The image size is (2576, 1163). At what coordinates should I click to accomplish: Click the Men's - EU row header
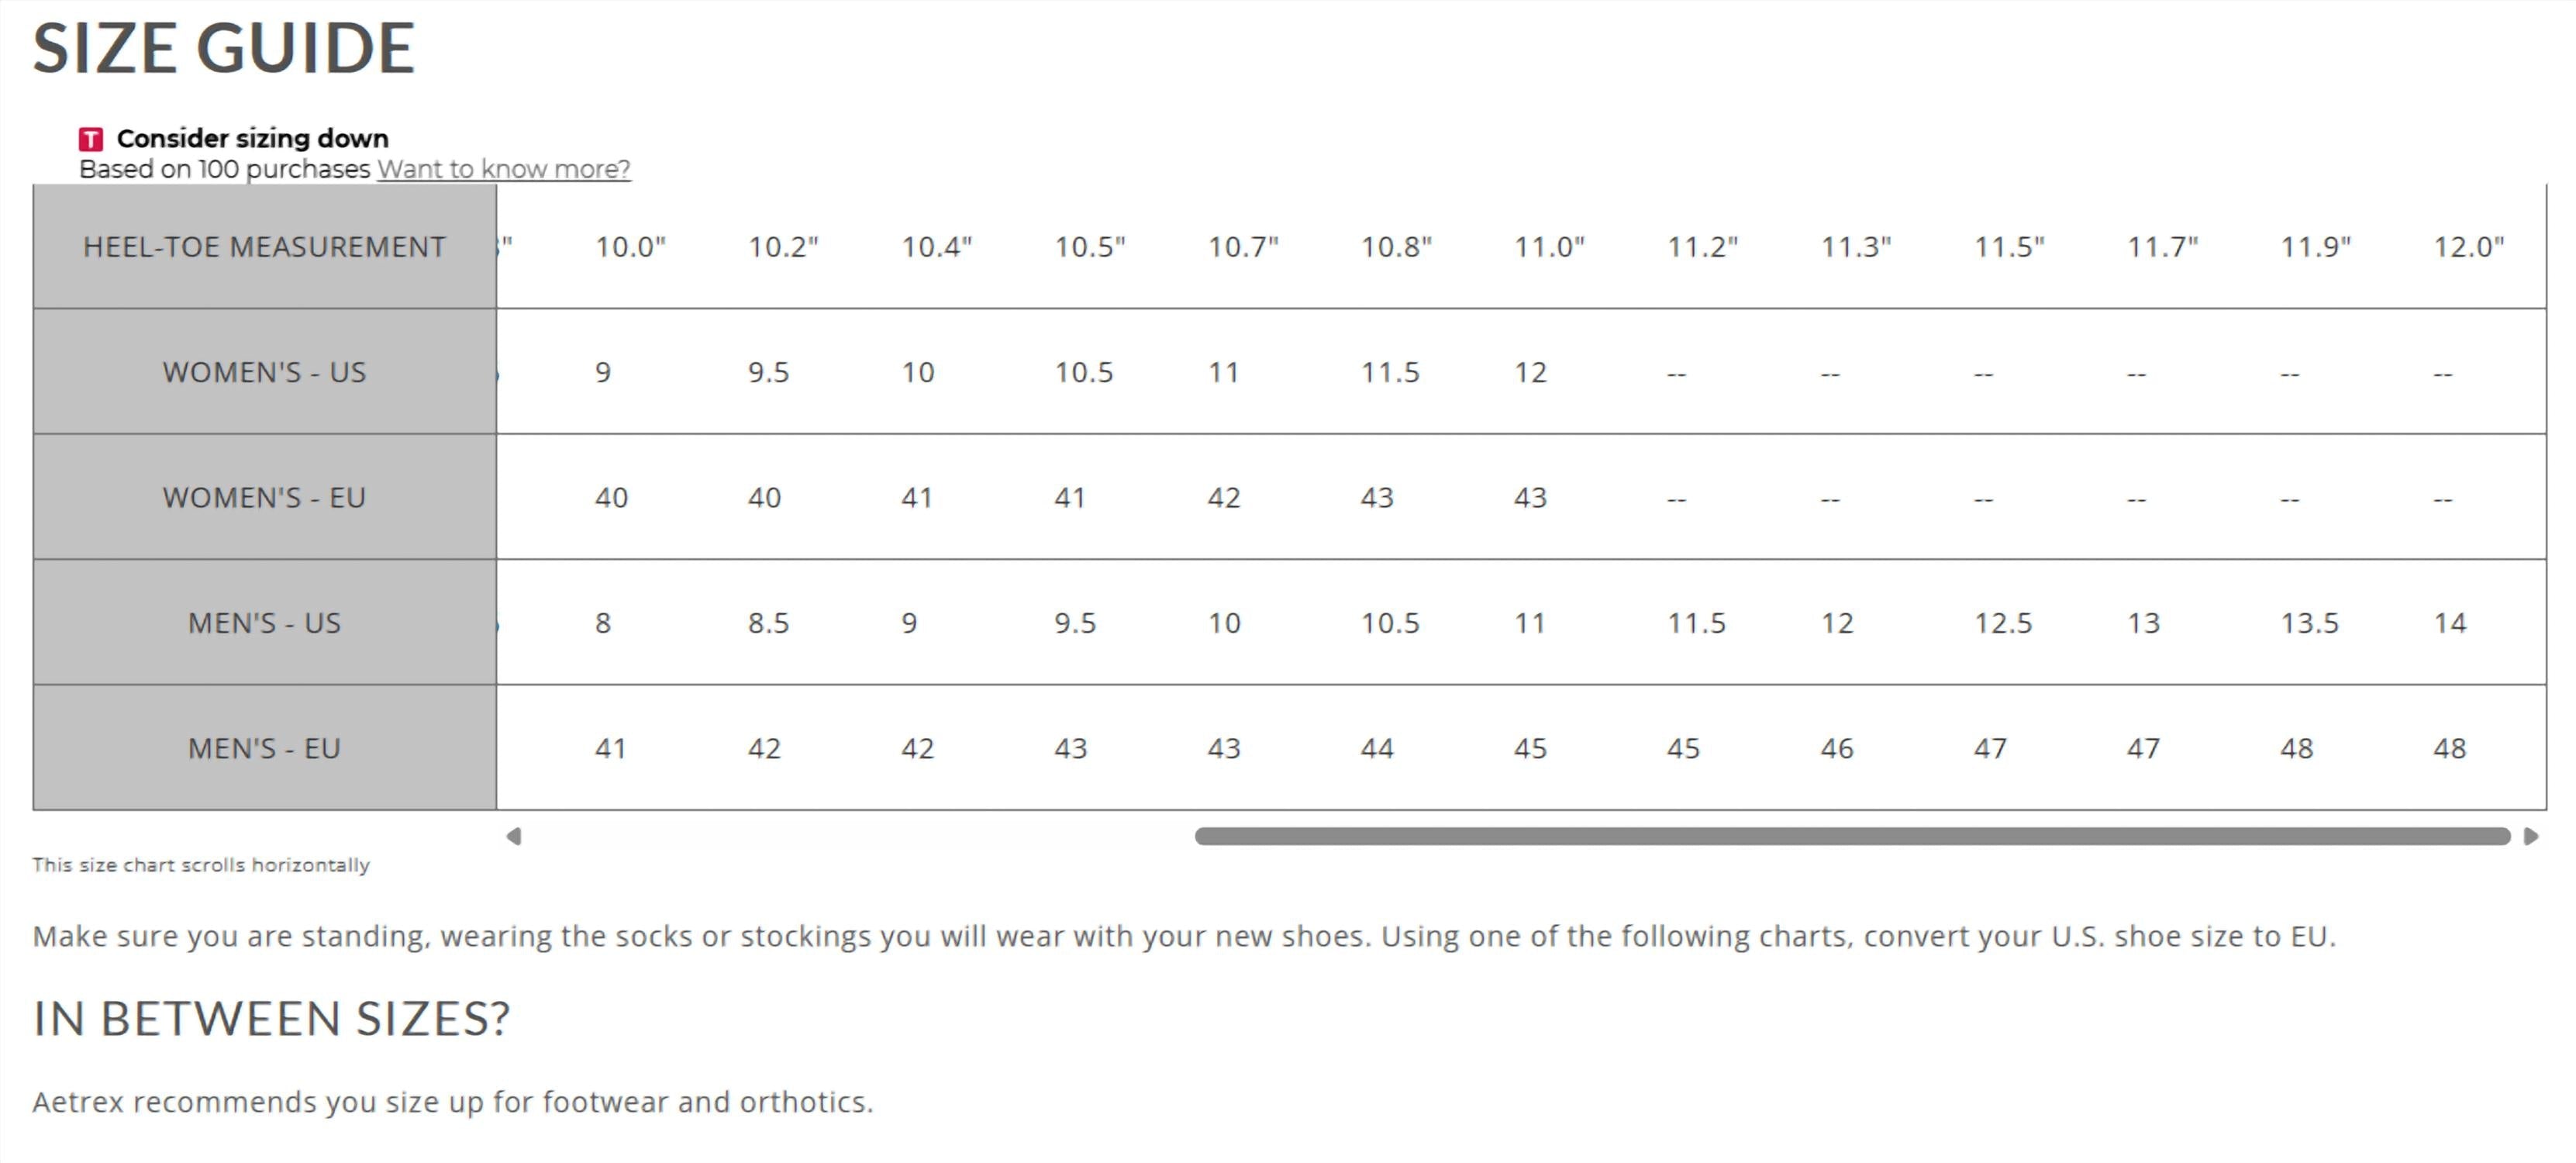(264, 748)
